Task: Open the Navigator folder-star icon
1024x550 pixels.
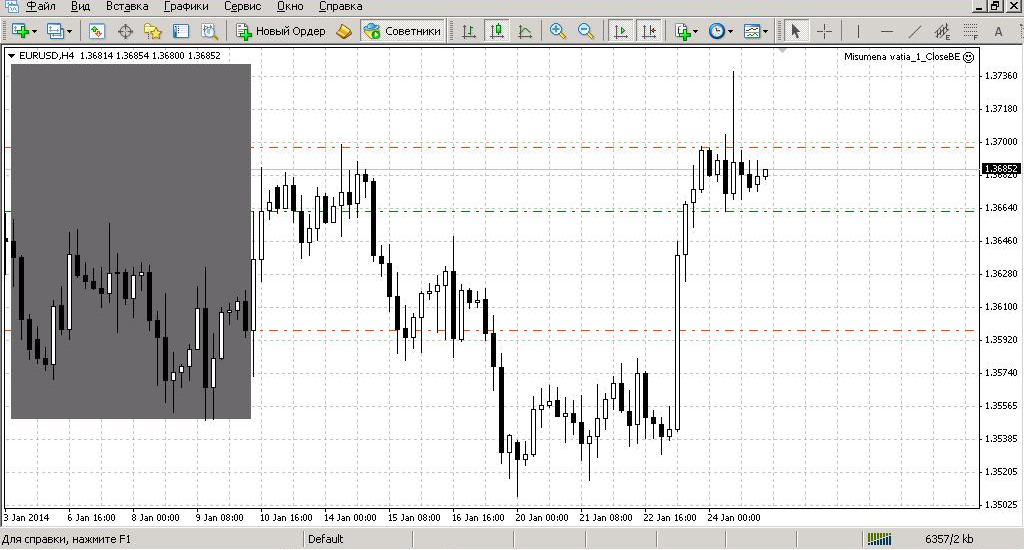Action: [x=153, y=31]
